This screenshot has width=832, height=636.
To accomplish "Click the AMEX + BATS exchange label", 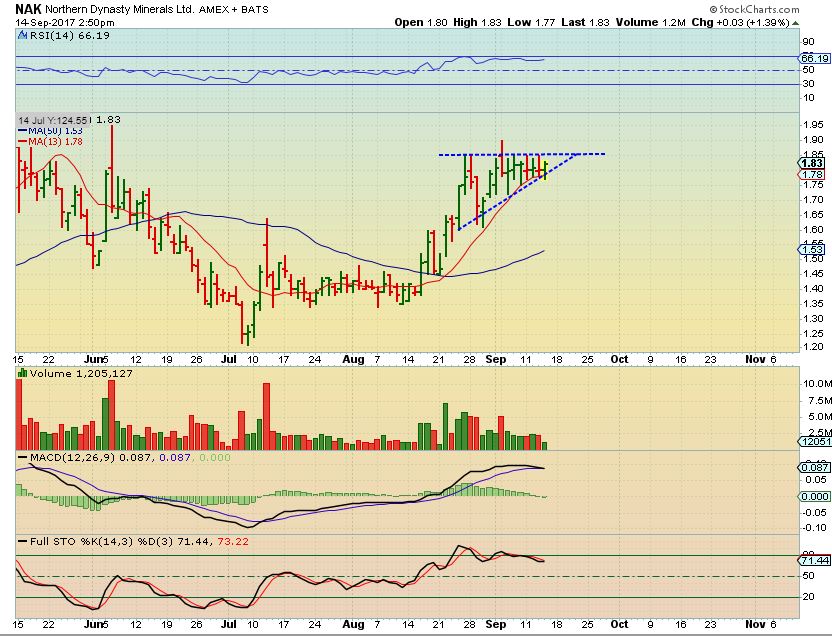I will (x=233, y=10).
